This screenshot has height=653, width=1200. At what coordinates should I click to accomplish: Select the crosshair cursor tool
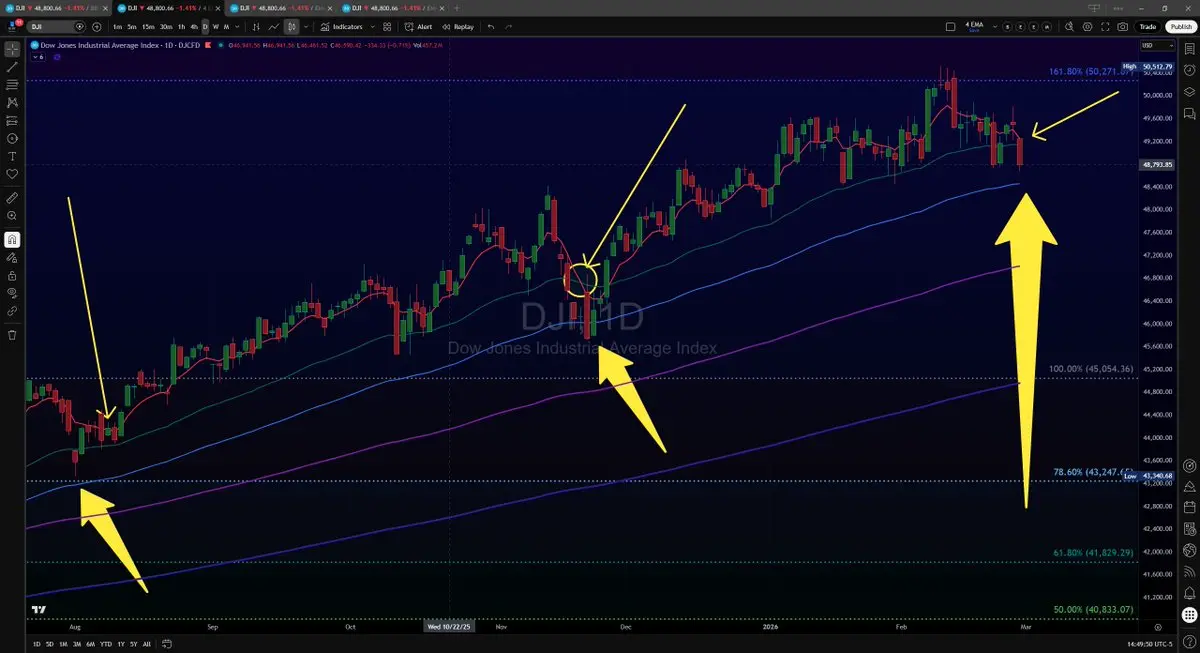click(12, 48)
